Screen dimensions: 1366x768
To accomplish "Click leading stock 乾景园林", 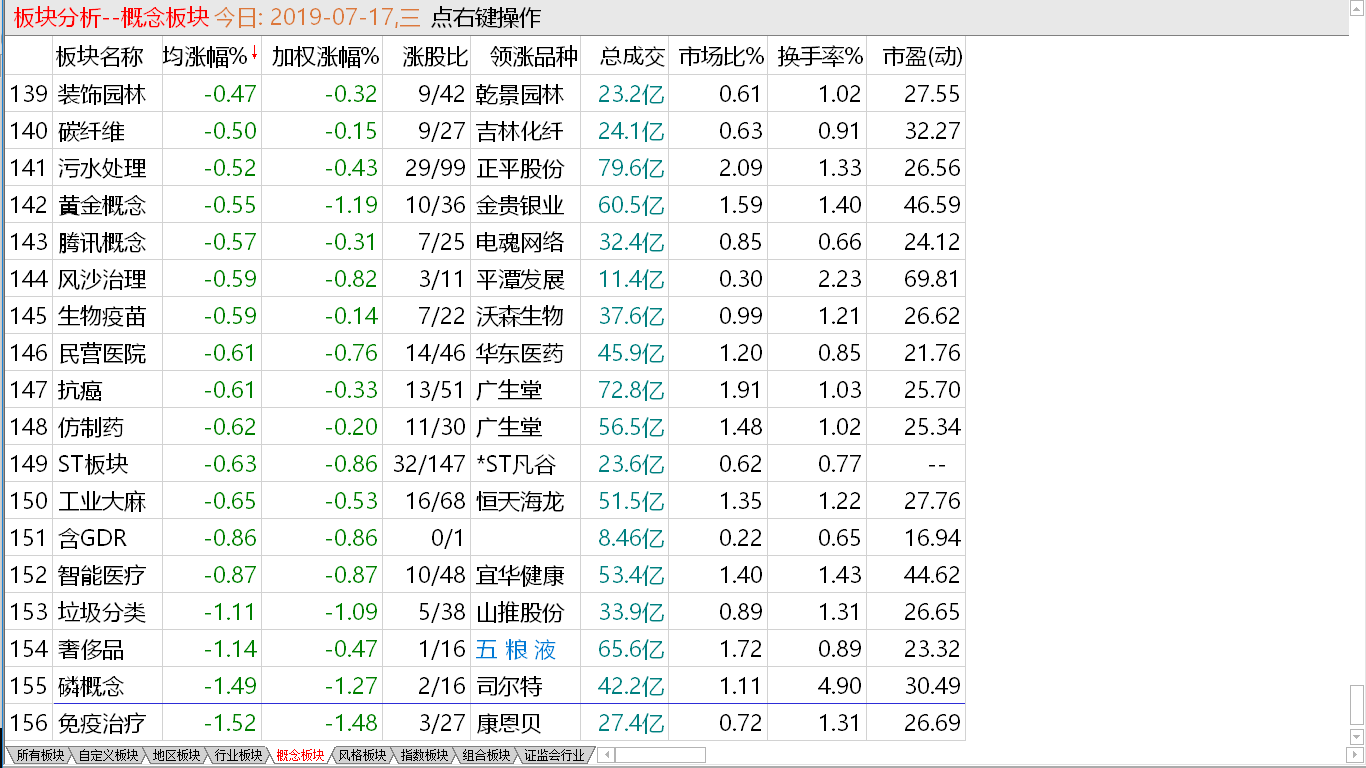I will (x=520, y=94).
